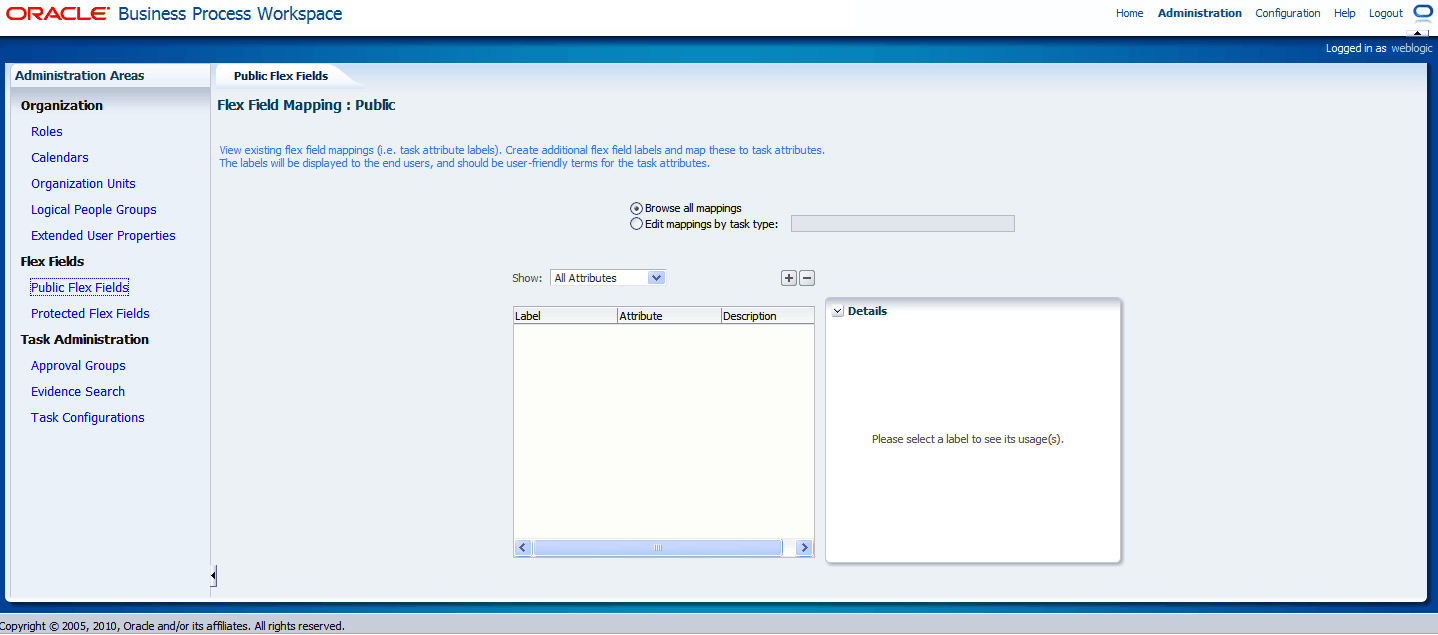Click the weblogic username text
The width and height of the screenshot is (1438, 635).
1412,48
